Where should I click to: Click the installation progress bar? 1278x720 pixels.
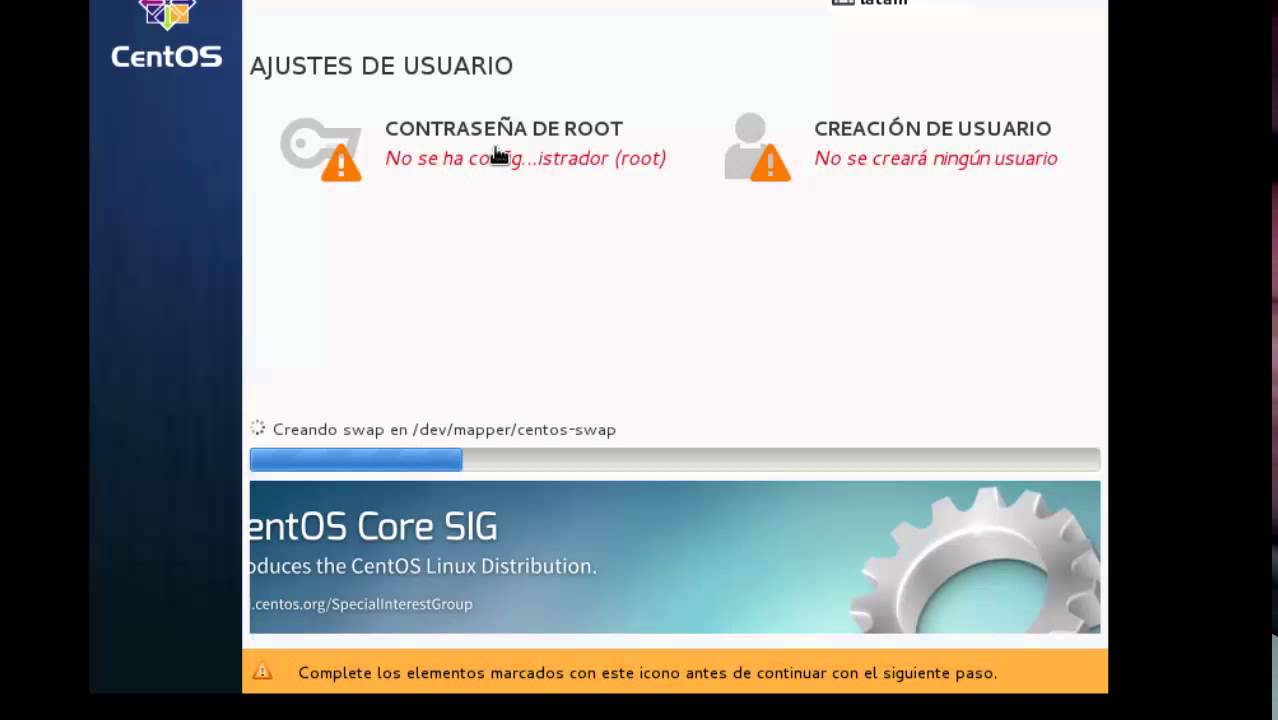tap(674, 459)
